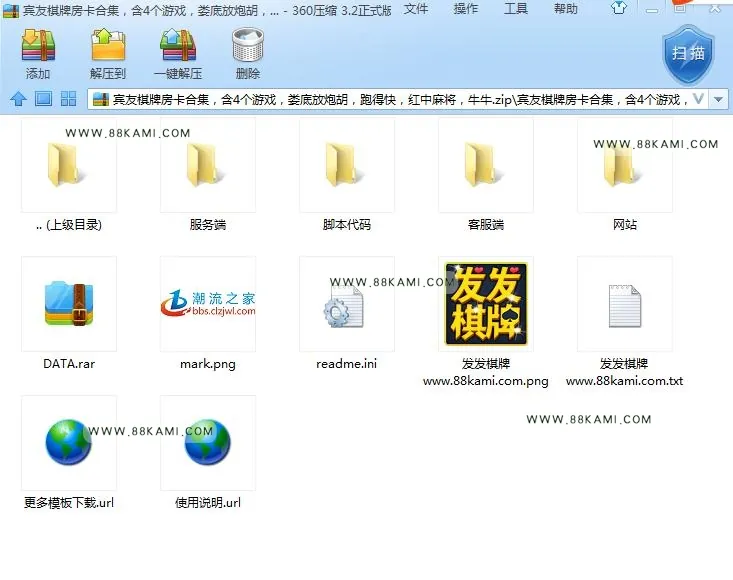The image size is (733, 580).
Task: Open the 文件 menu
Action: [x=416, y=8]
